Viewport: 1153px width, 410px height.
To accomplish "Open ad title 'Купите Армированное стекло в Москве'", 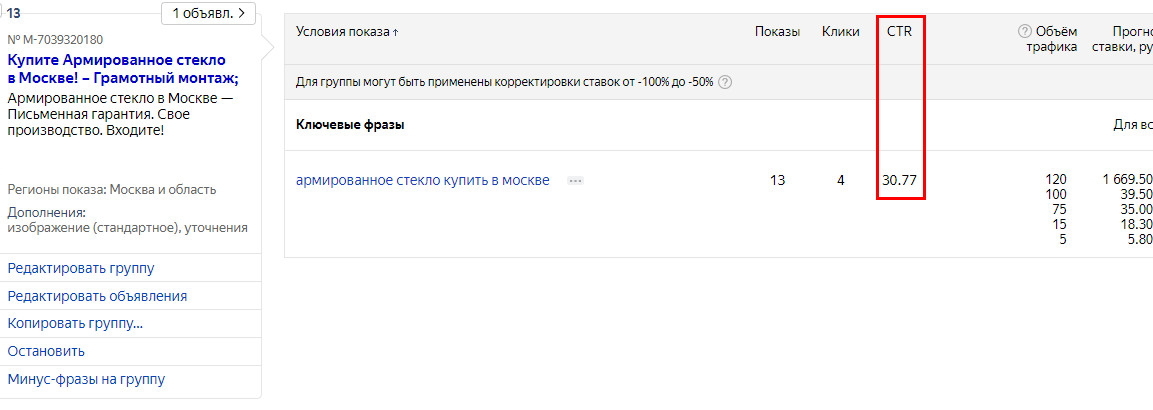I will point(123,69).
